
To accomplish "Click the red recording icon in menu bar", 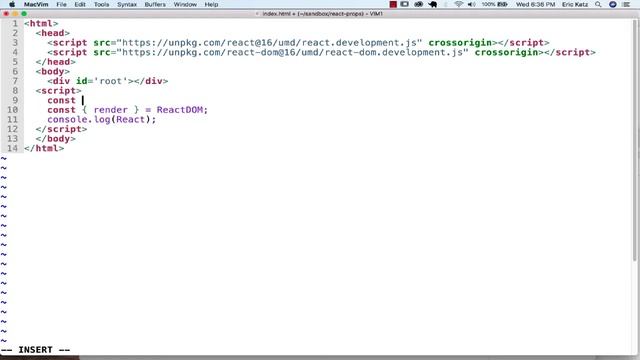I will point(393,4).
